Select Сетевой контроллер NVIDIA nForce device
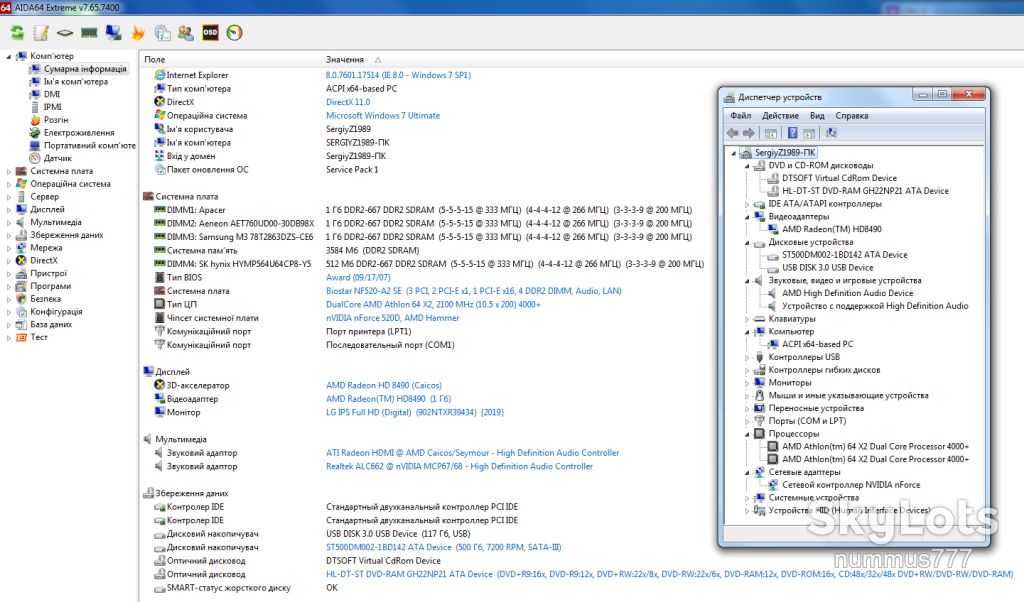This screenshot has height=602, width=1024. pyautogui.click(x=851, y=485)
